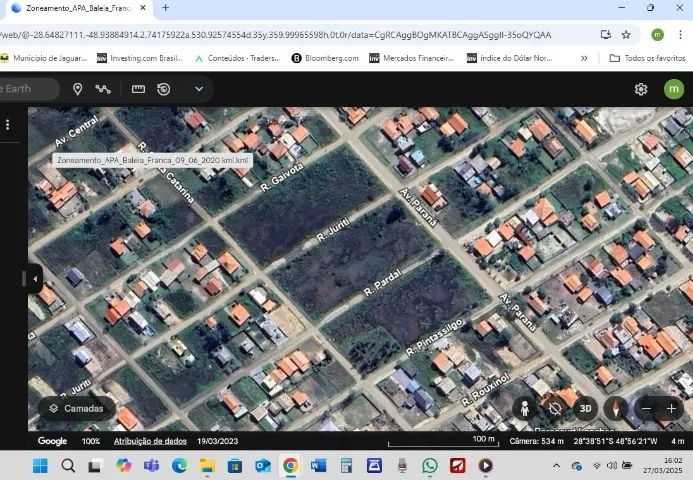
Task: Open Conteúdos - Traders bookmark
Action: 237,58
